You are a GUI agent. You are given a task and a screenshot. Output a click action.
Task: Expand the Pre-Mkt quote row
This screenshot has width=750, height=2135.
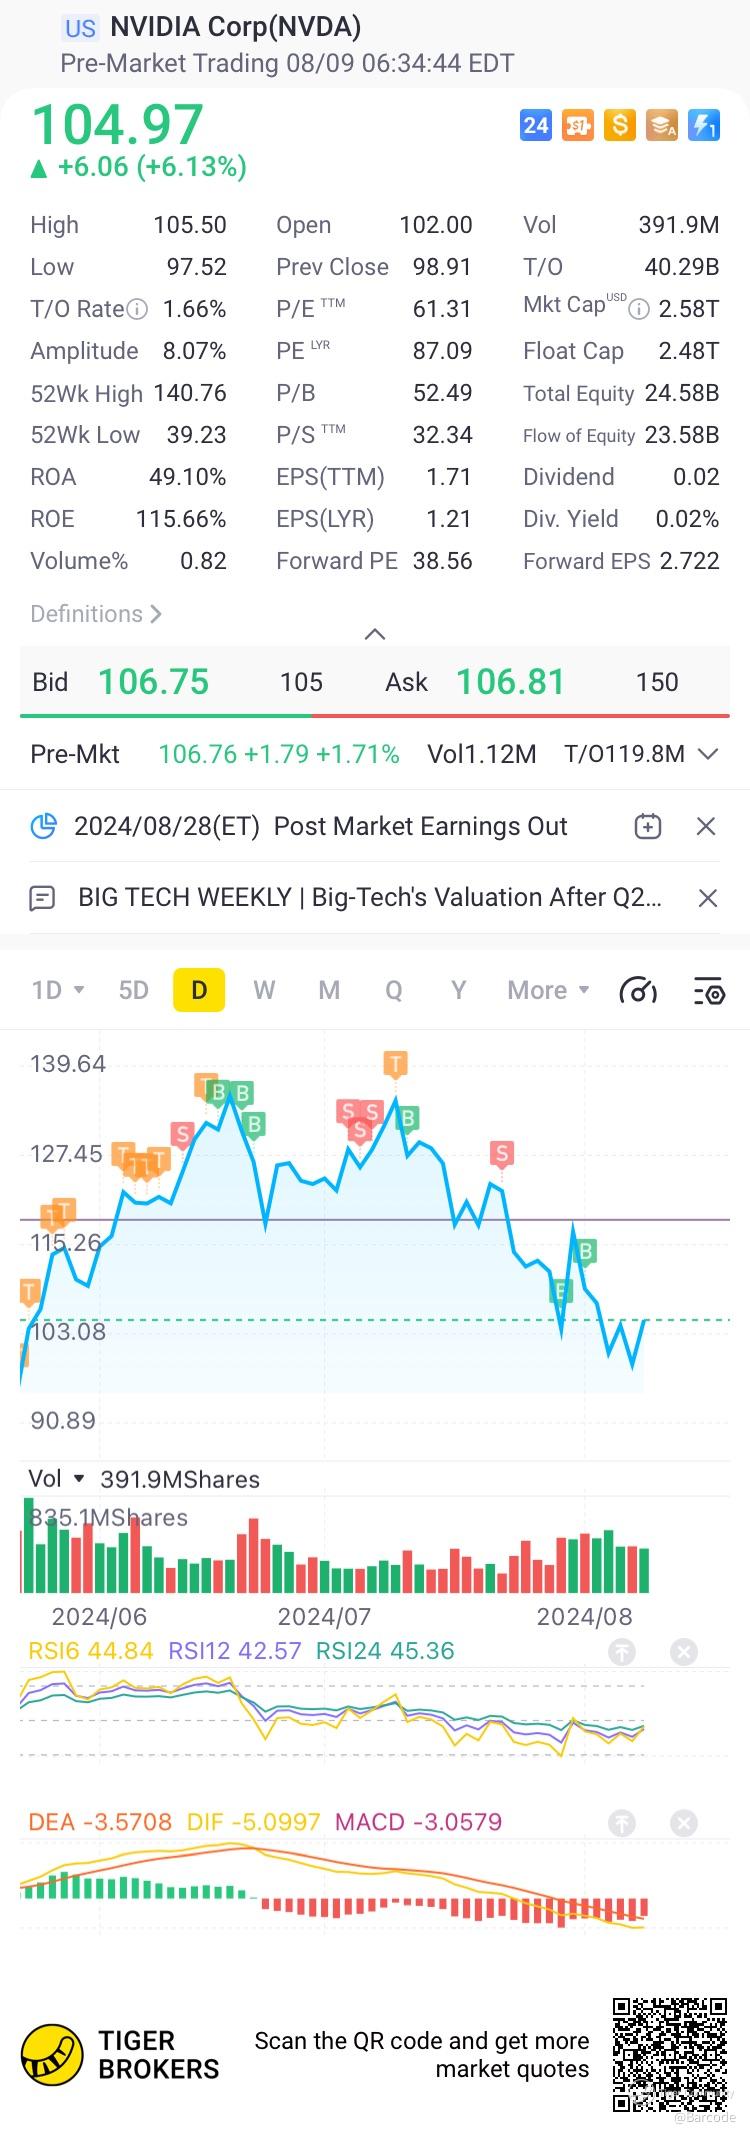point(708,754)
